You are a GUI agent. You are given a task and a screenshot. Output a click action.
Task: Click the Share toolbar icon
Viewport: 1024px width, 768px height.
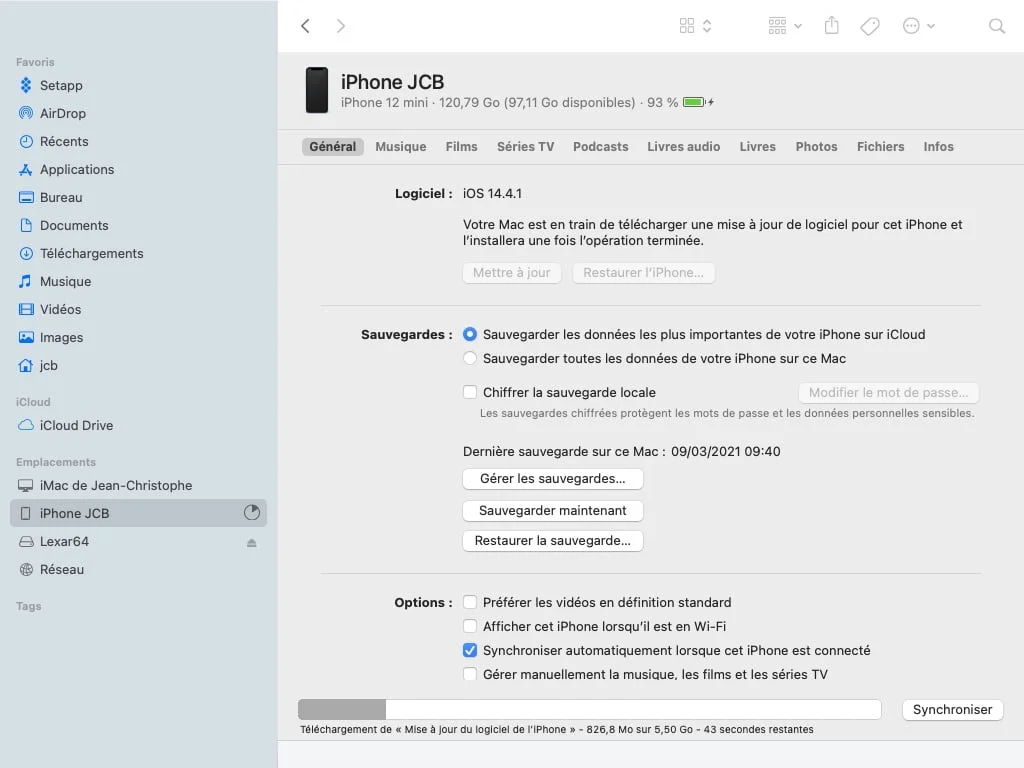pos(831,25)
